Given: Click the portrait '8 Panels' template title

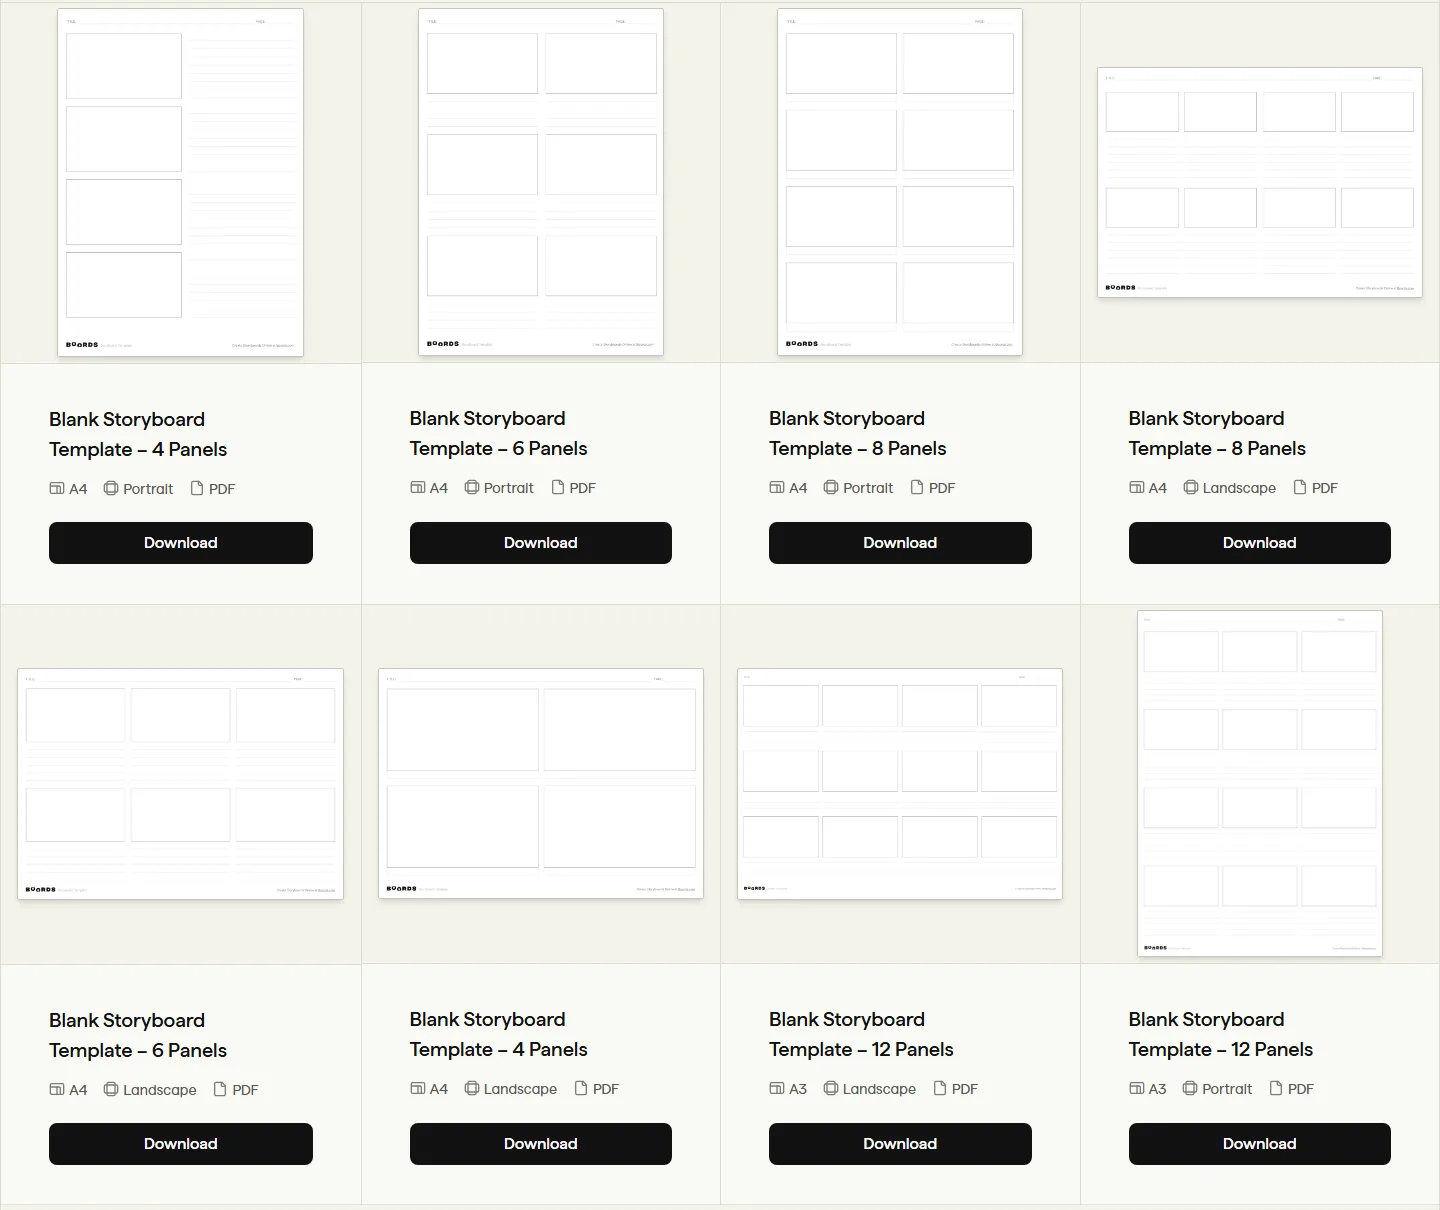Looking at the screenshot, I should [x=857, y=433].
